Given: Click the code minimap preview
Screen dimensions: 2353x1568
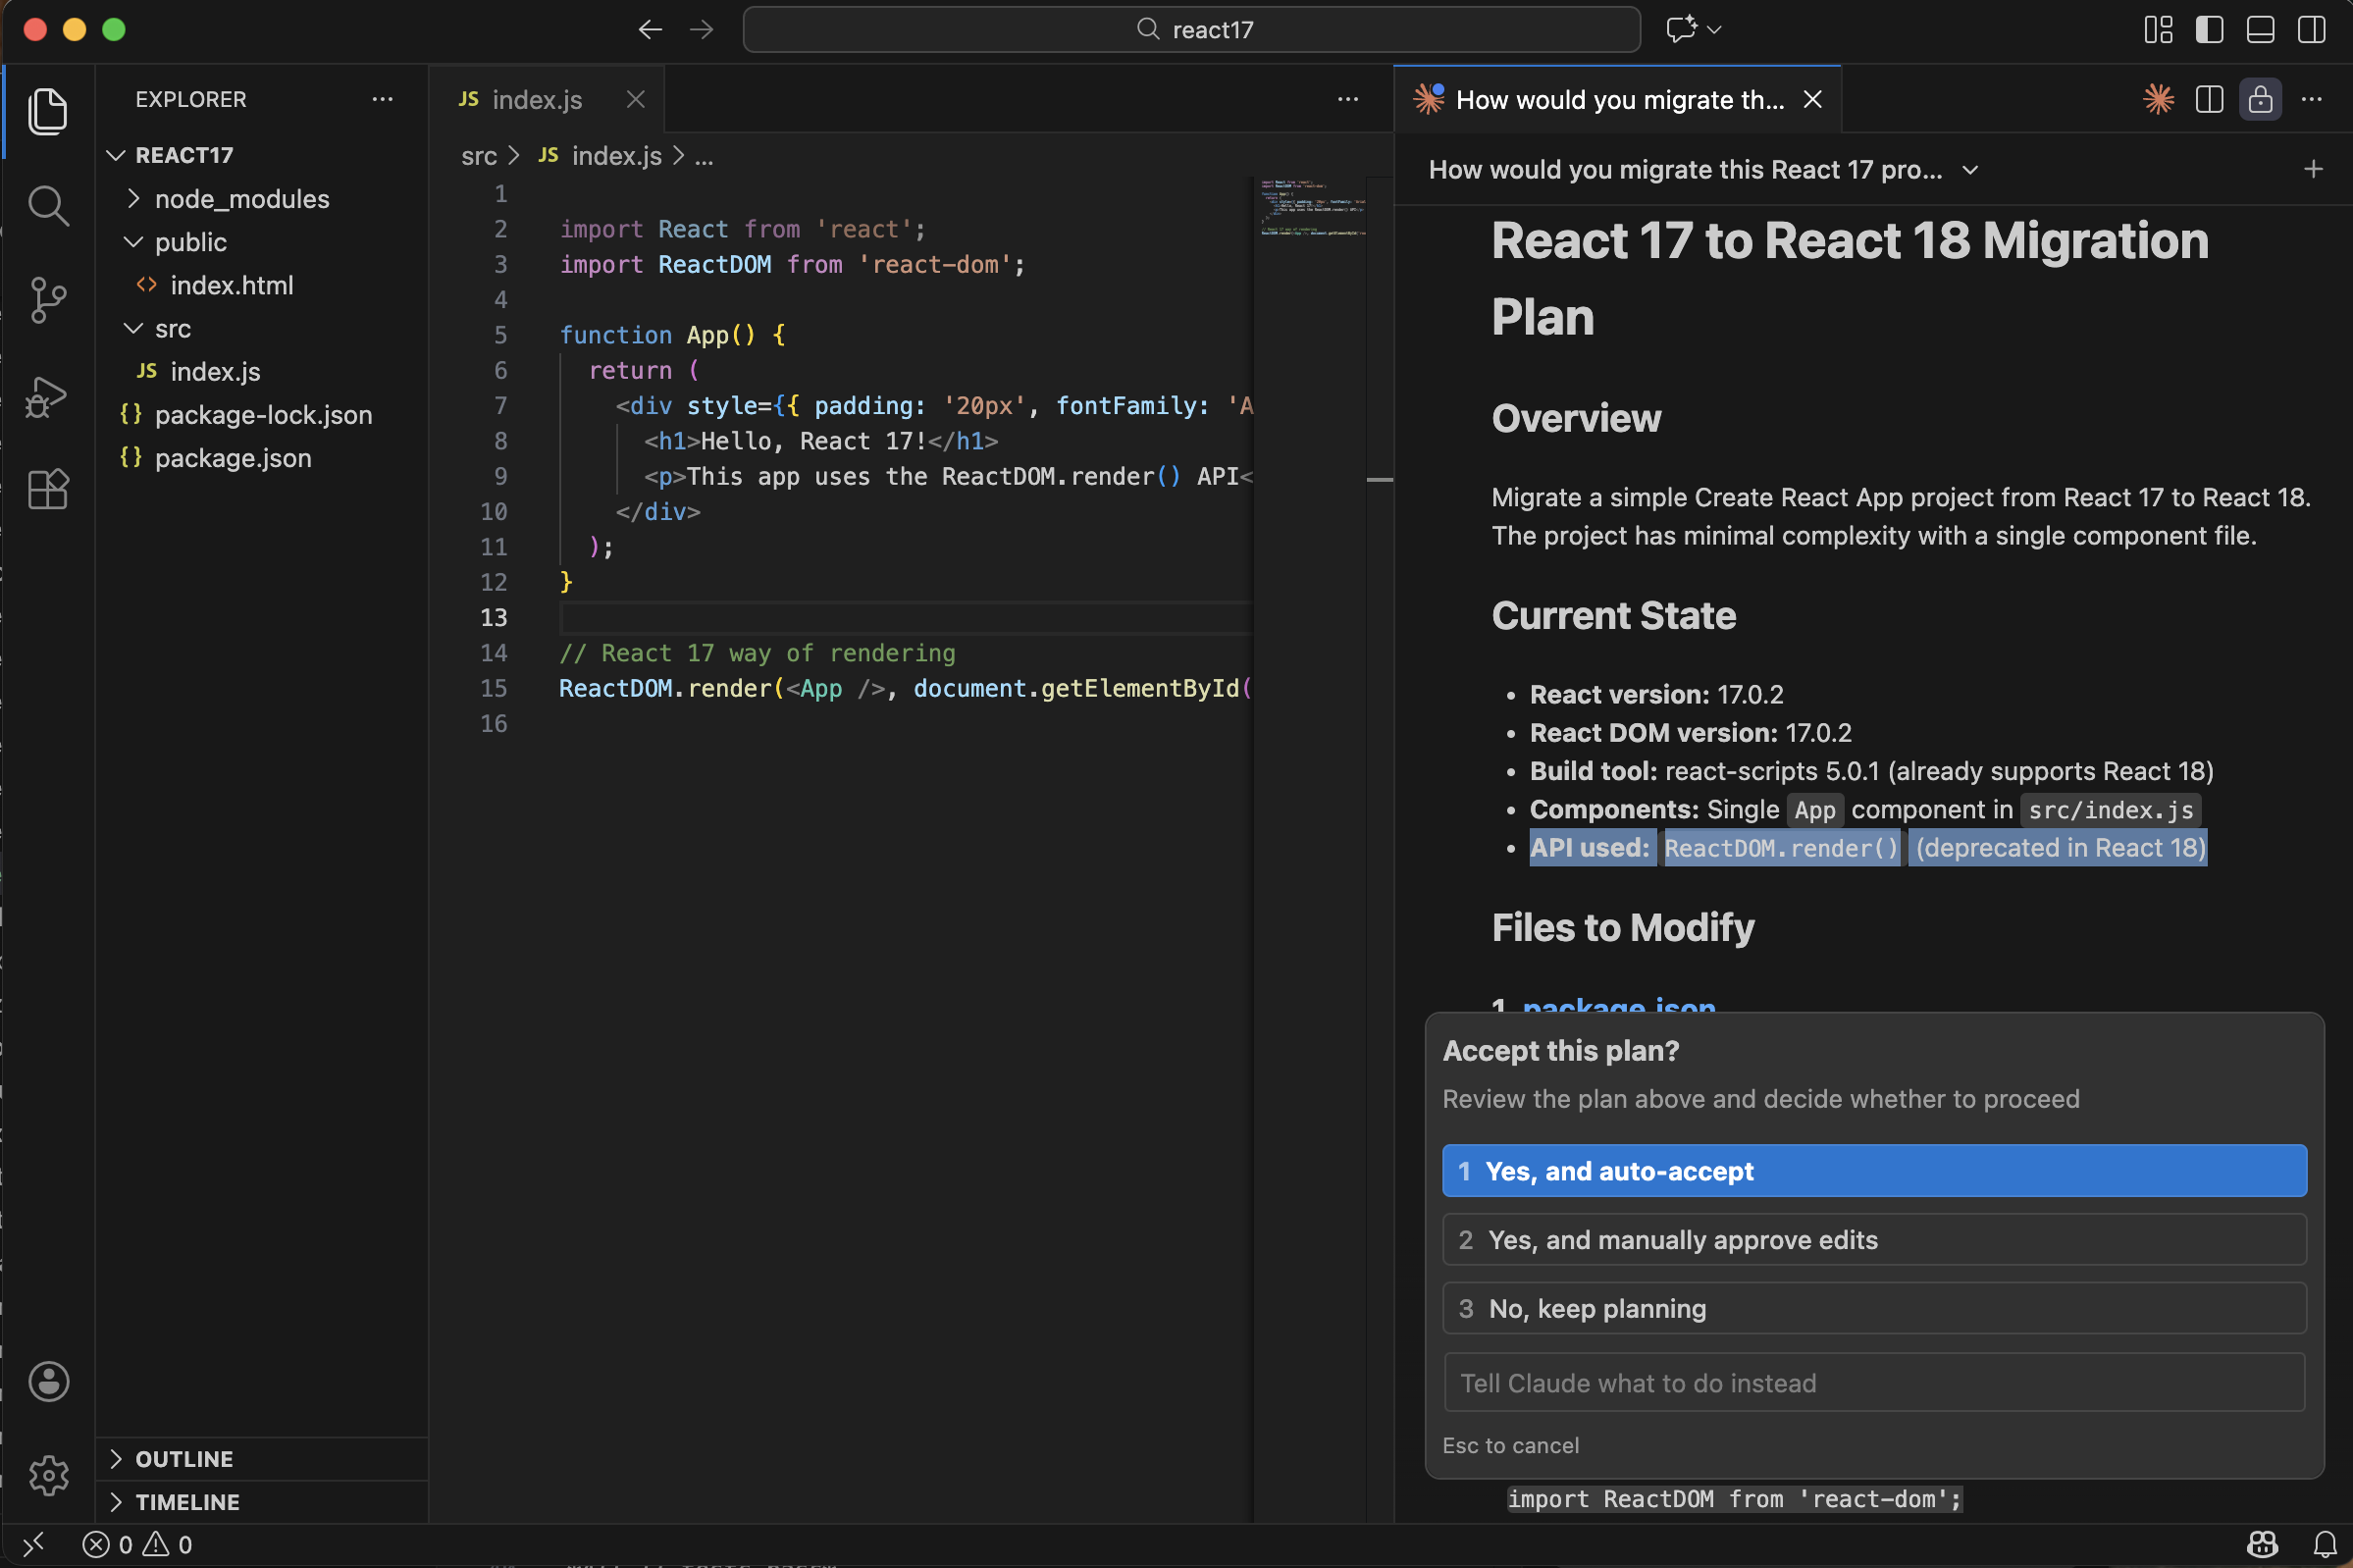Looking at the screenshot, I should point(1312,208).
